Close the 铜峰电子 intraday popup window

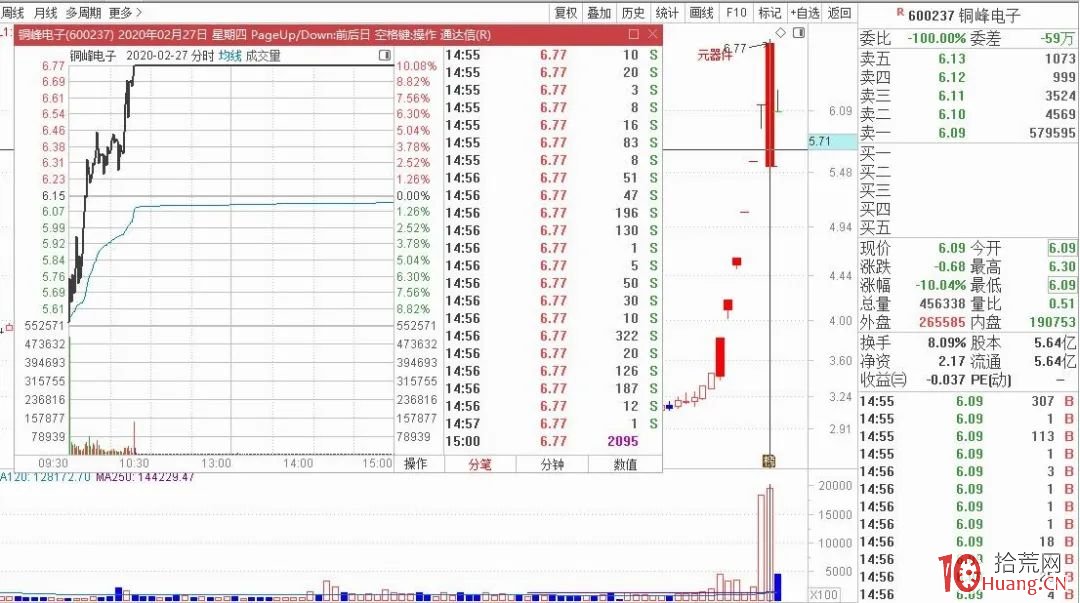[x=652, y=34]
